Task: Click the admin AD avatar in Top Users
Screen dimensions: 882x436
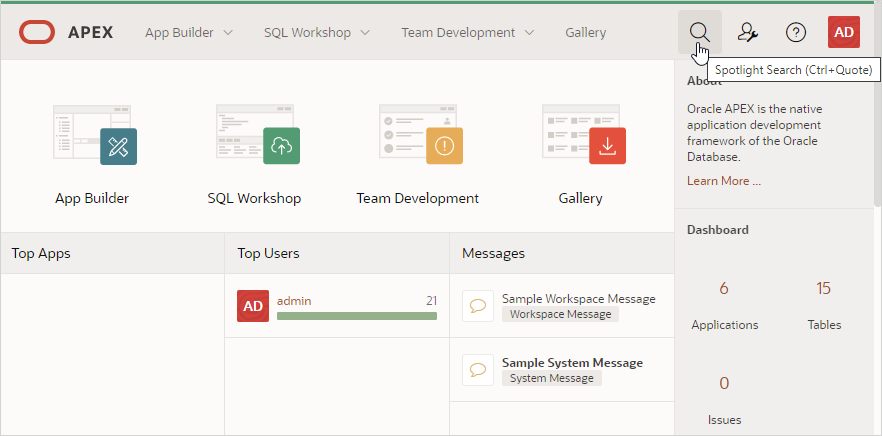Action: point(253,306)
